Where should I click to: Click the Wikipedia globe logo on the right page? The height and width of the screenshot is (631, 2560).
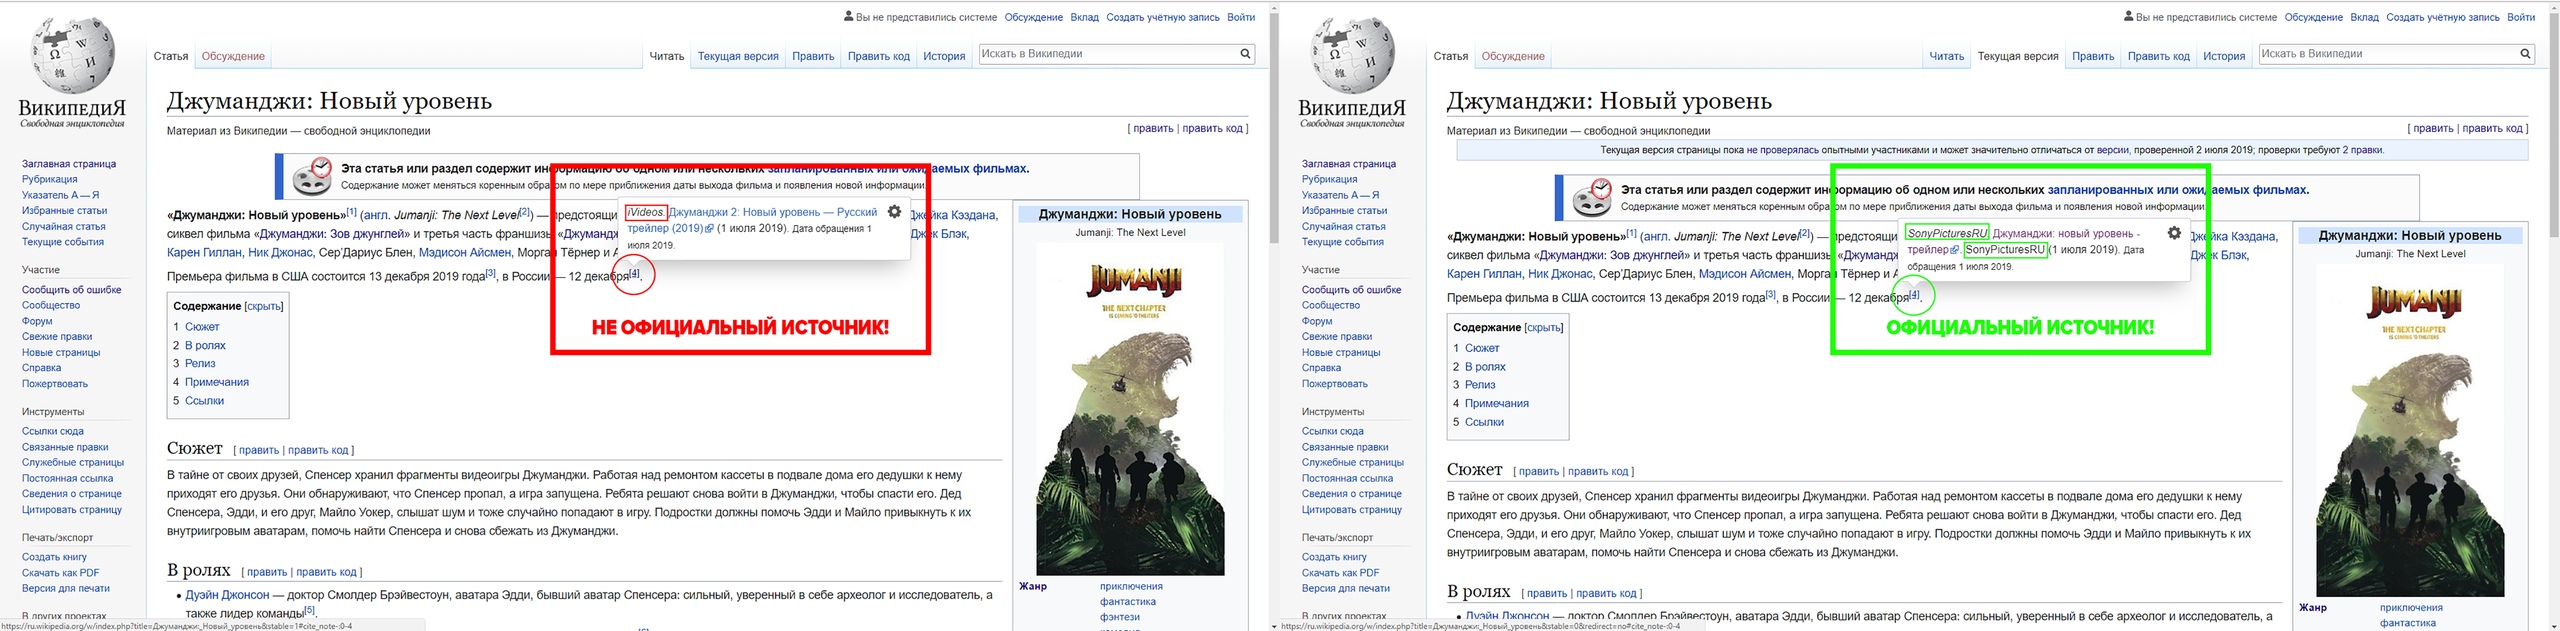[1352, 55]
